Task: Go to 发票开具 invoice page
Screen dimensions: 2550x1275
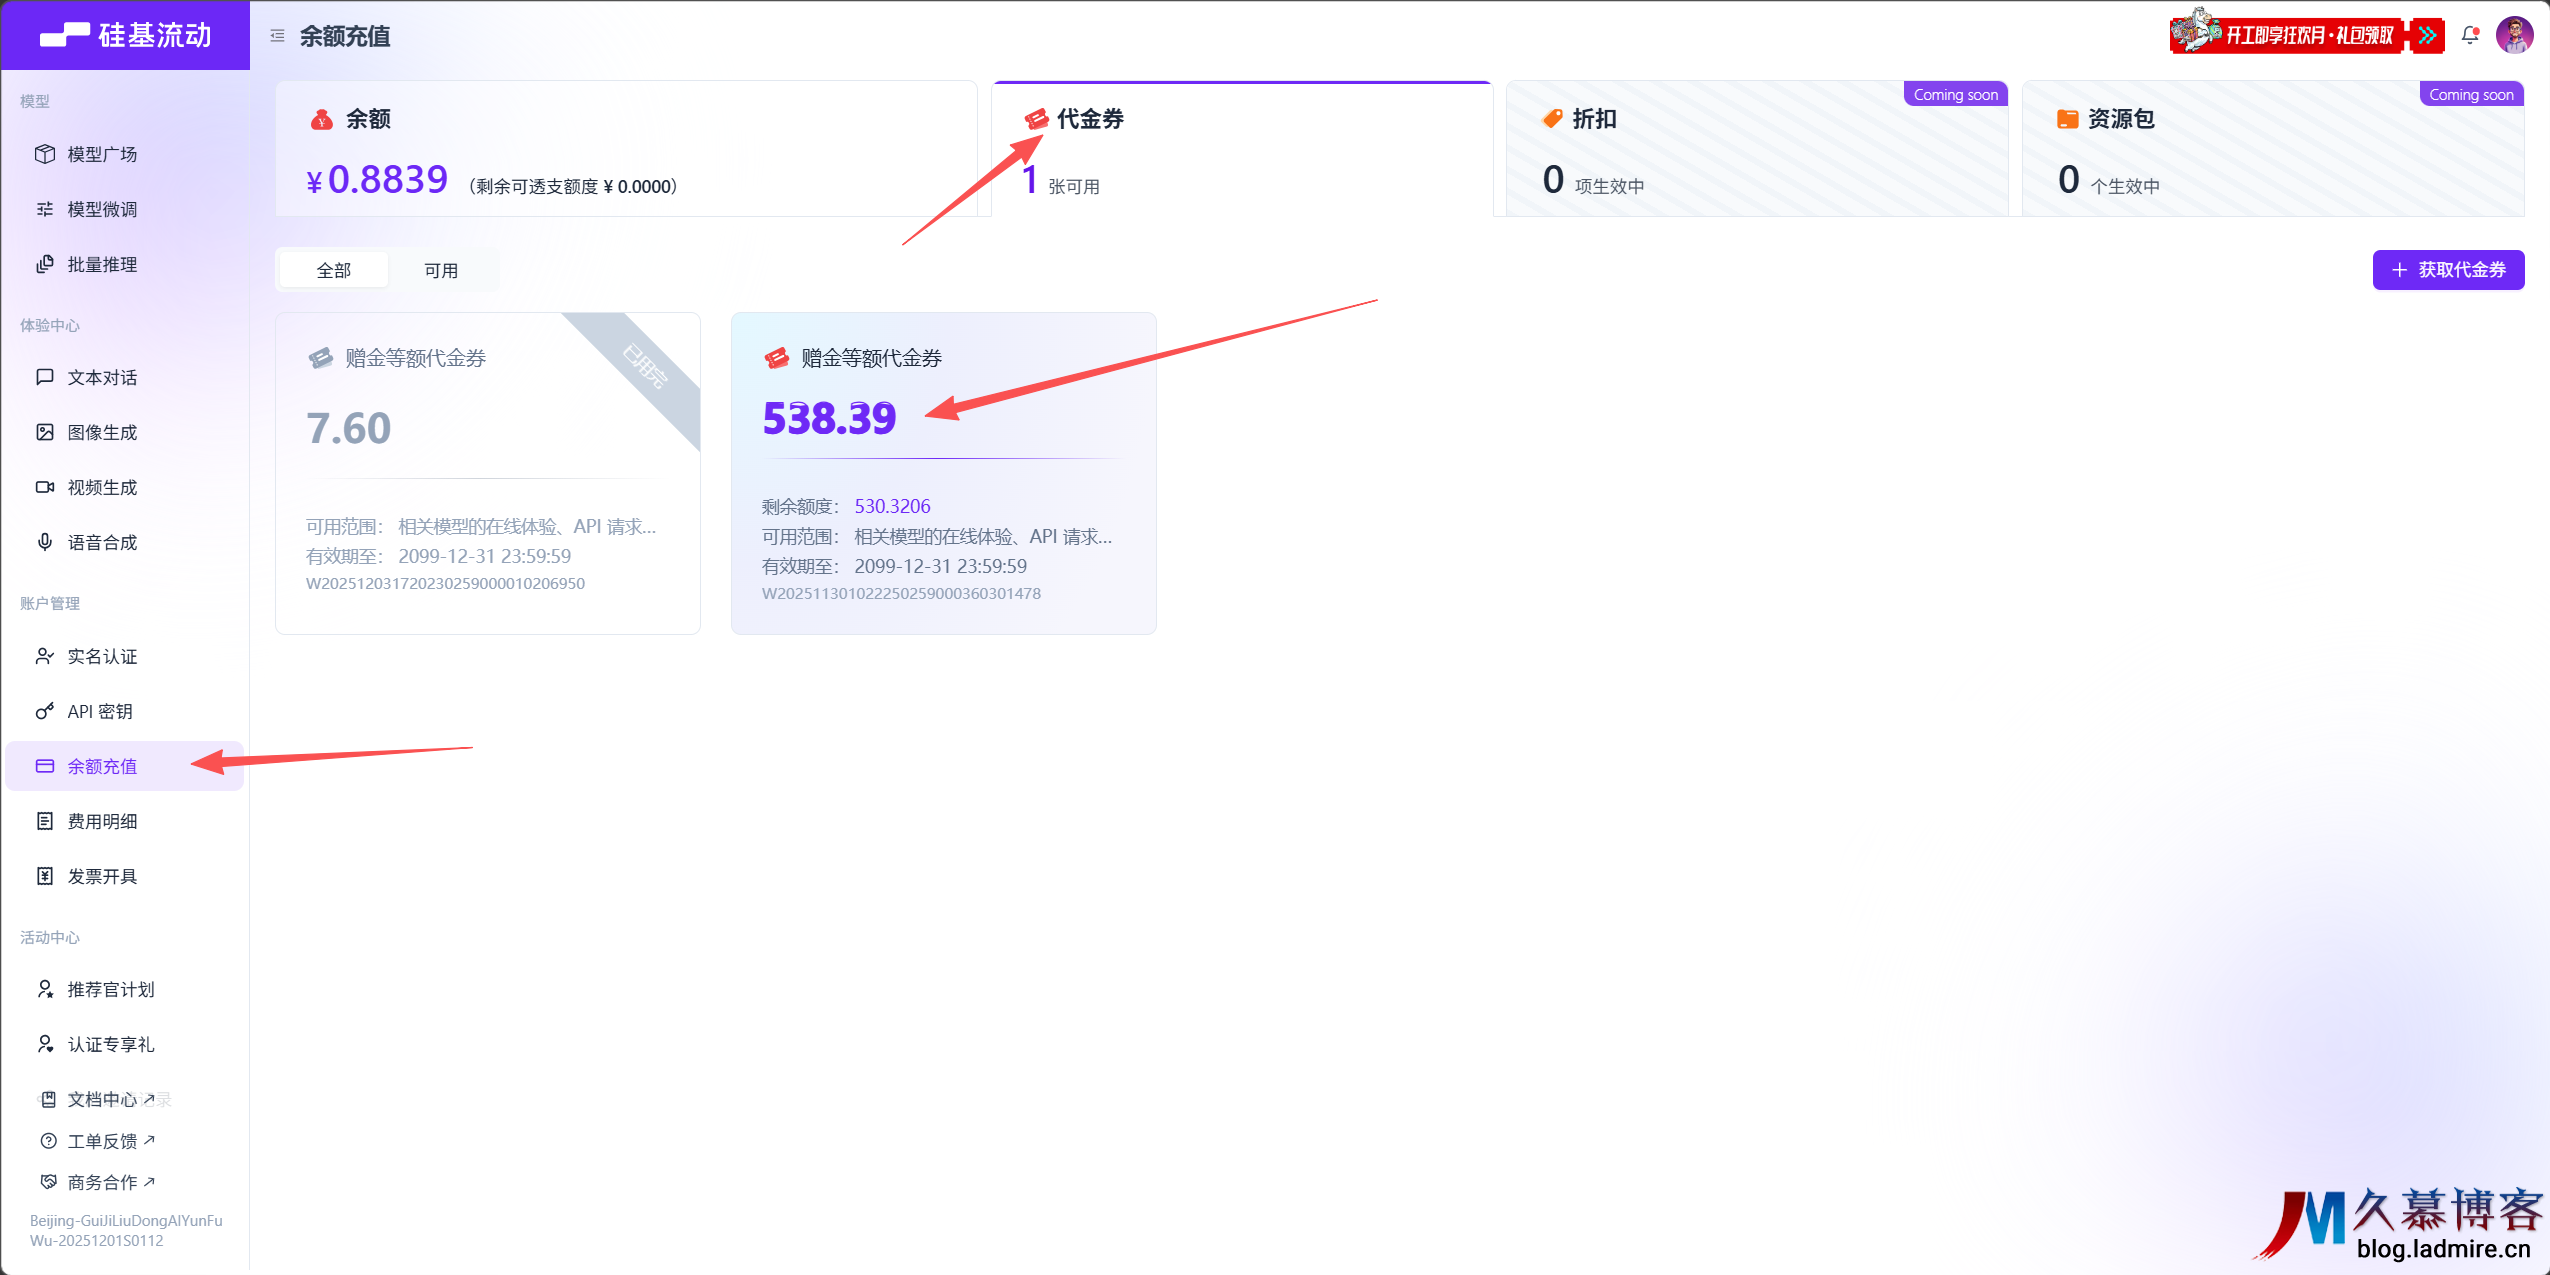Action: [102, 876]
